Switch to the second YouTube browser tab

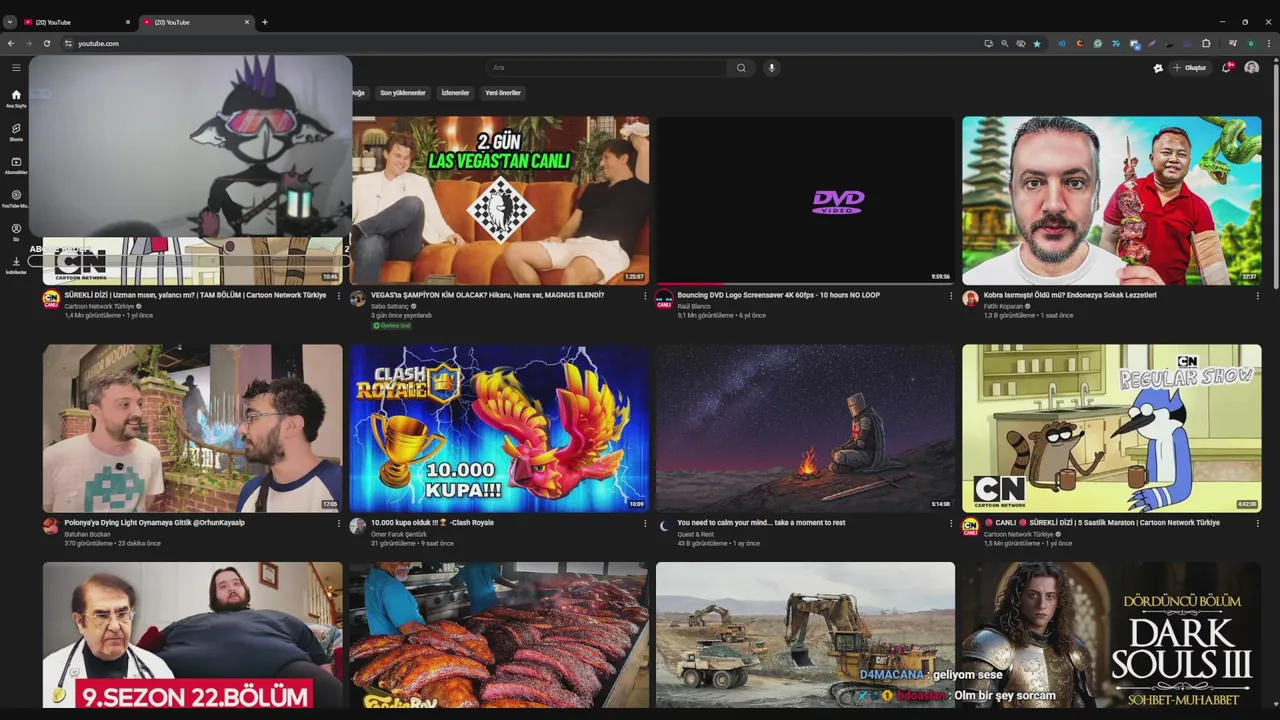pos(195,22)
